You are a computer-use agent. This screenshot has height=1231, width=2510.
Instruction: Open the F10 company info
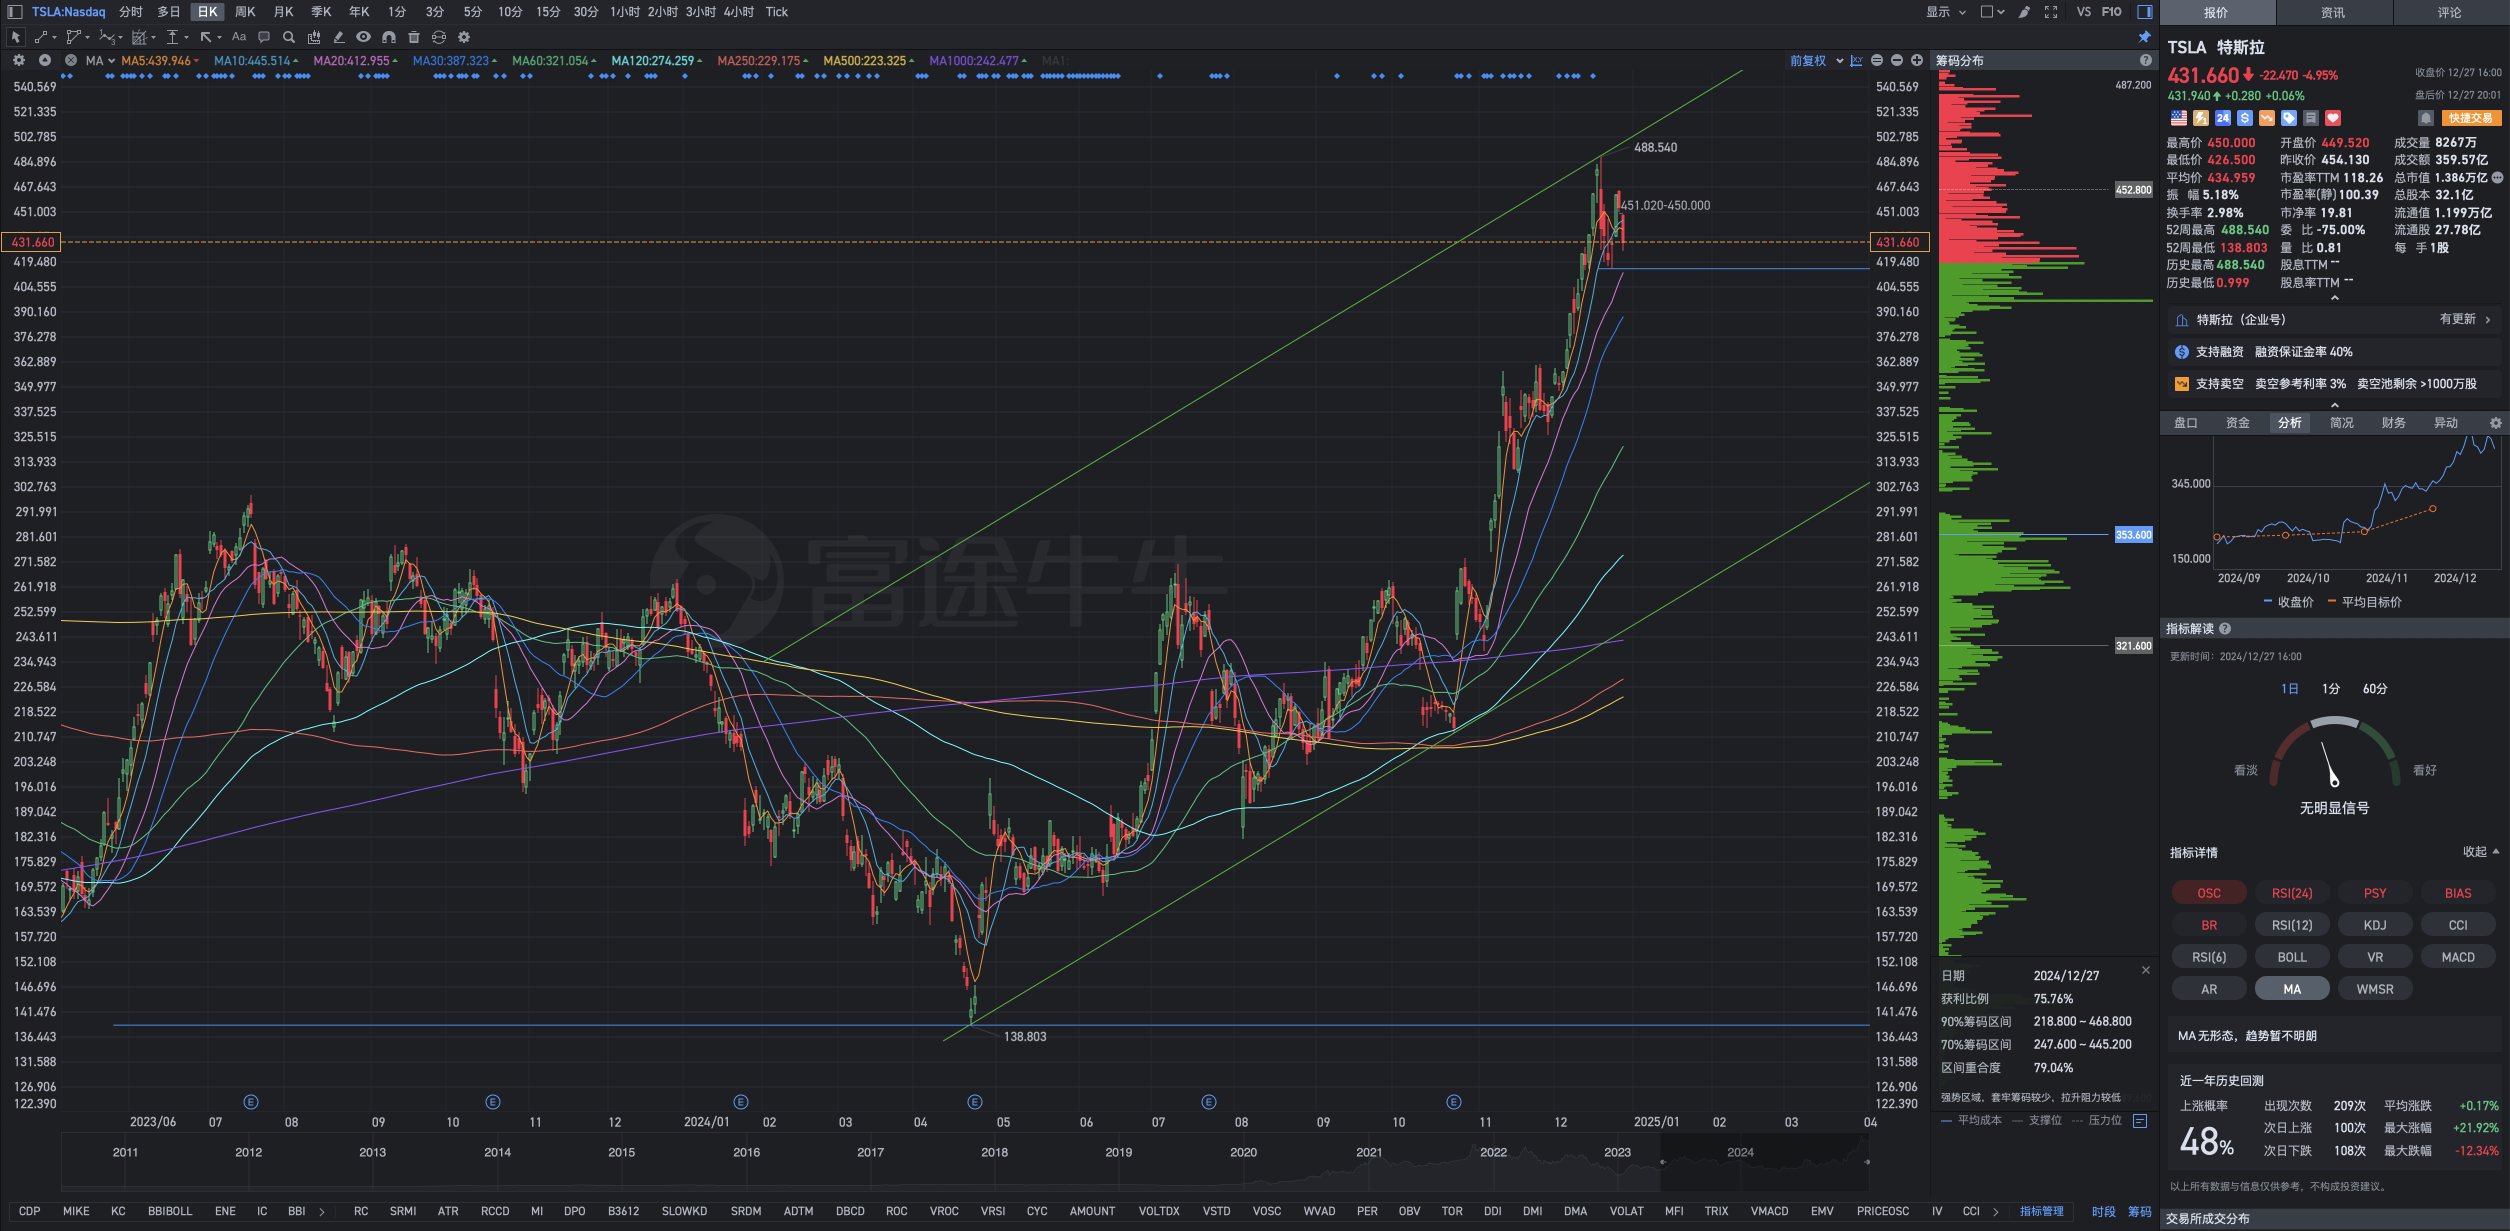(2111, 12)
